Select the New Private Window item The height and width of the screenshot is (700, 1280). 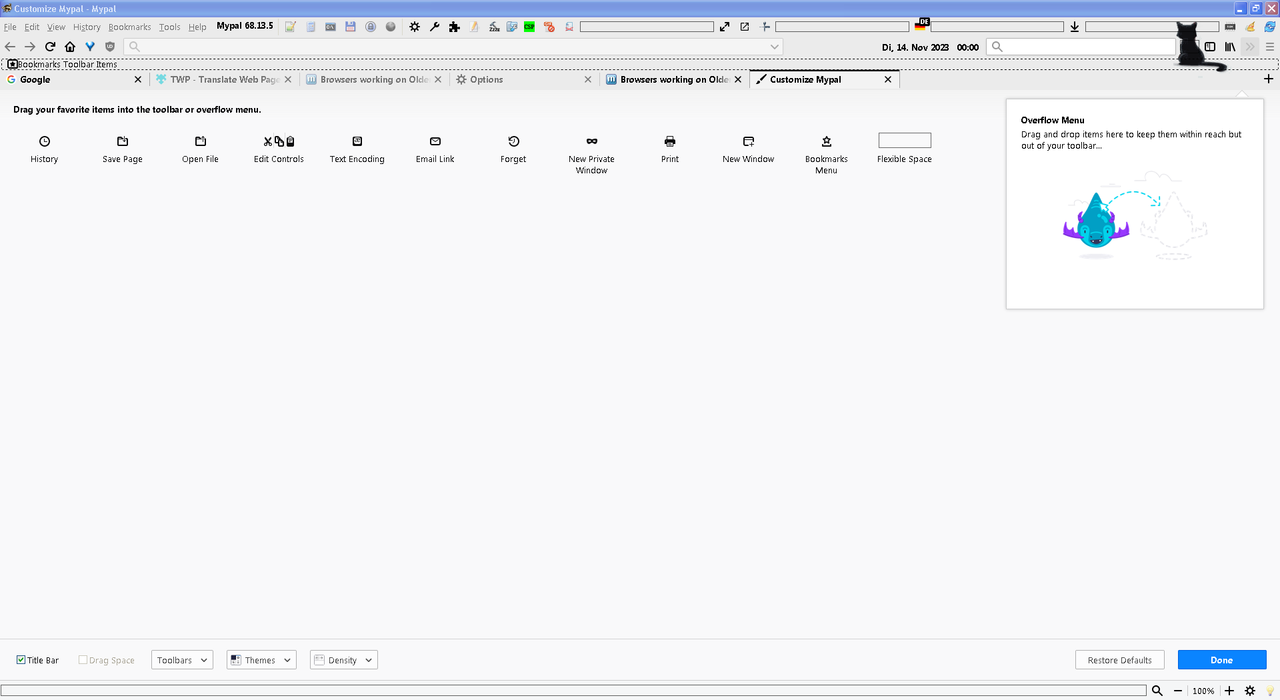tap(592, 155)
